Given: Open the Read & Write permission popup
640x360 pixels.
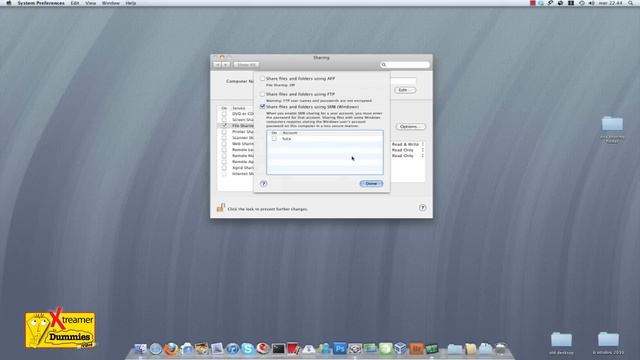Looking at the screenshot, I should click(408, 144).
